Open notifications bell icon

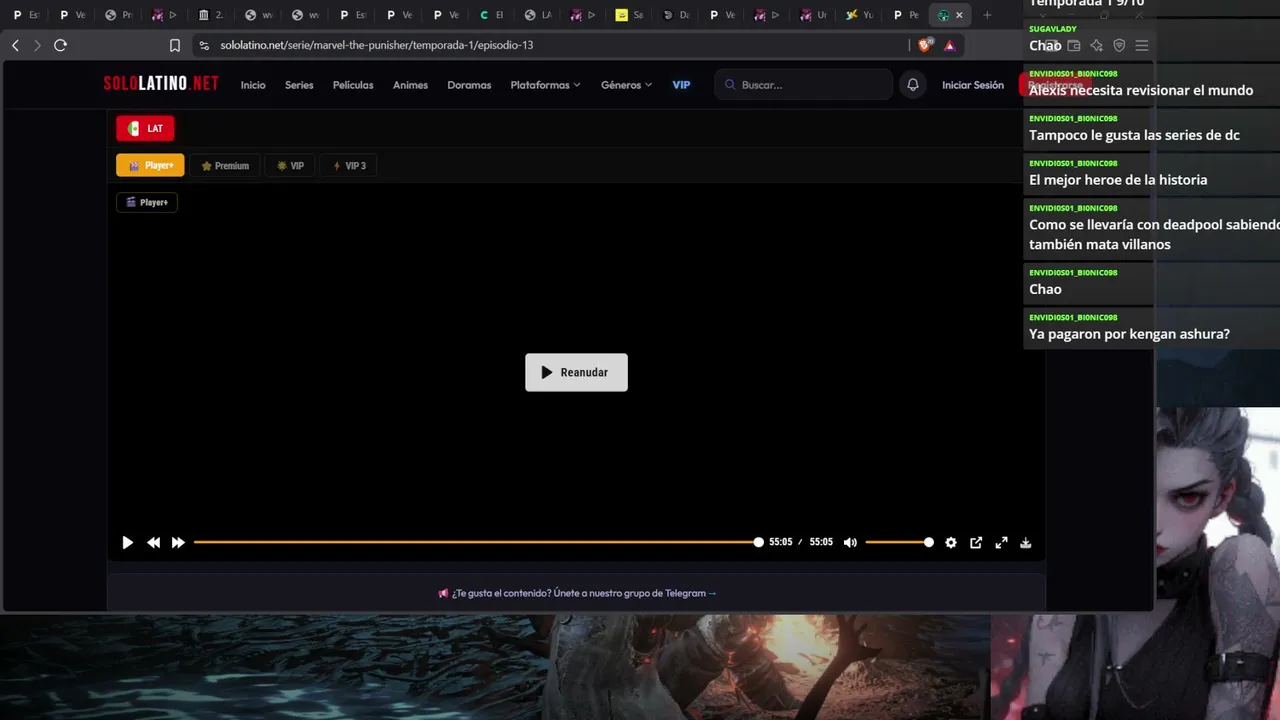[913, 85]
